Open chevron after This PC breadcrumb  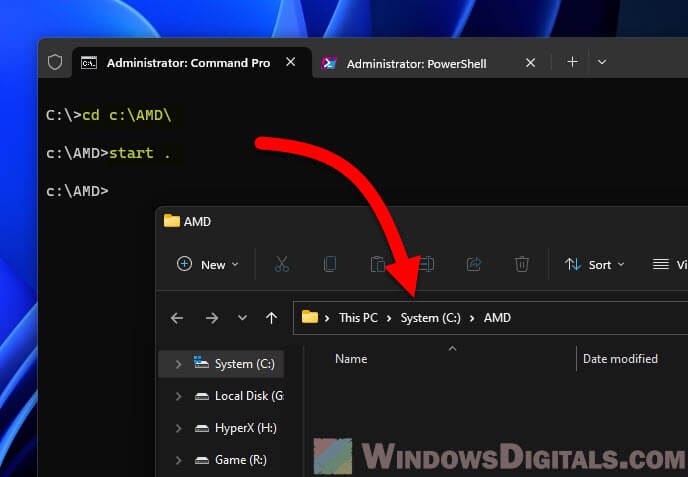[x=389, y=318]
